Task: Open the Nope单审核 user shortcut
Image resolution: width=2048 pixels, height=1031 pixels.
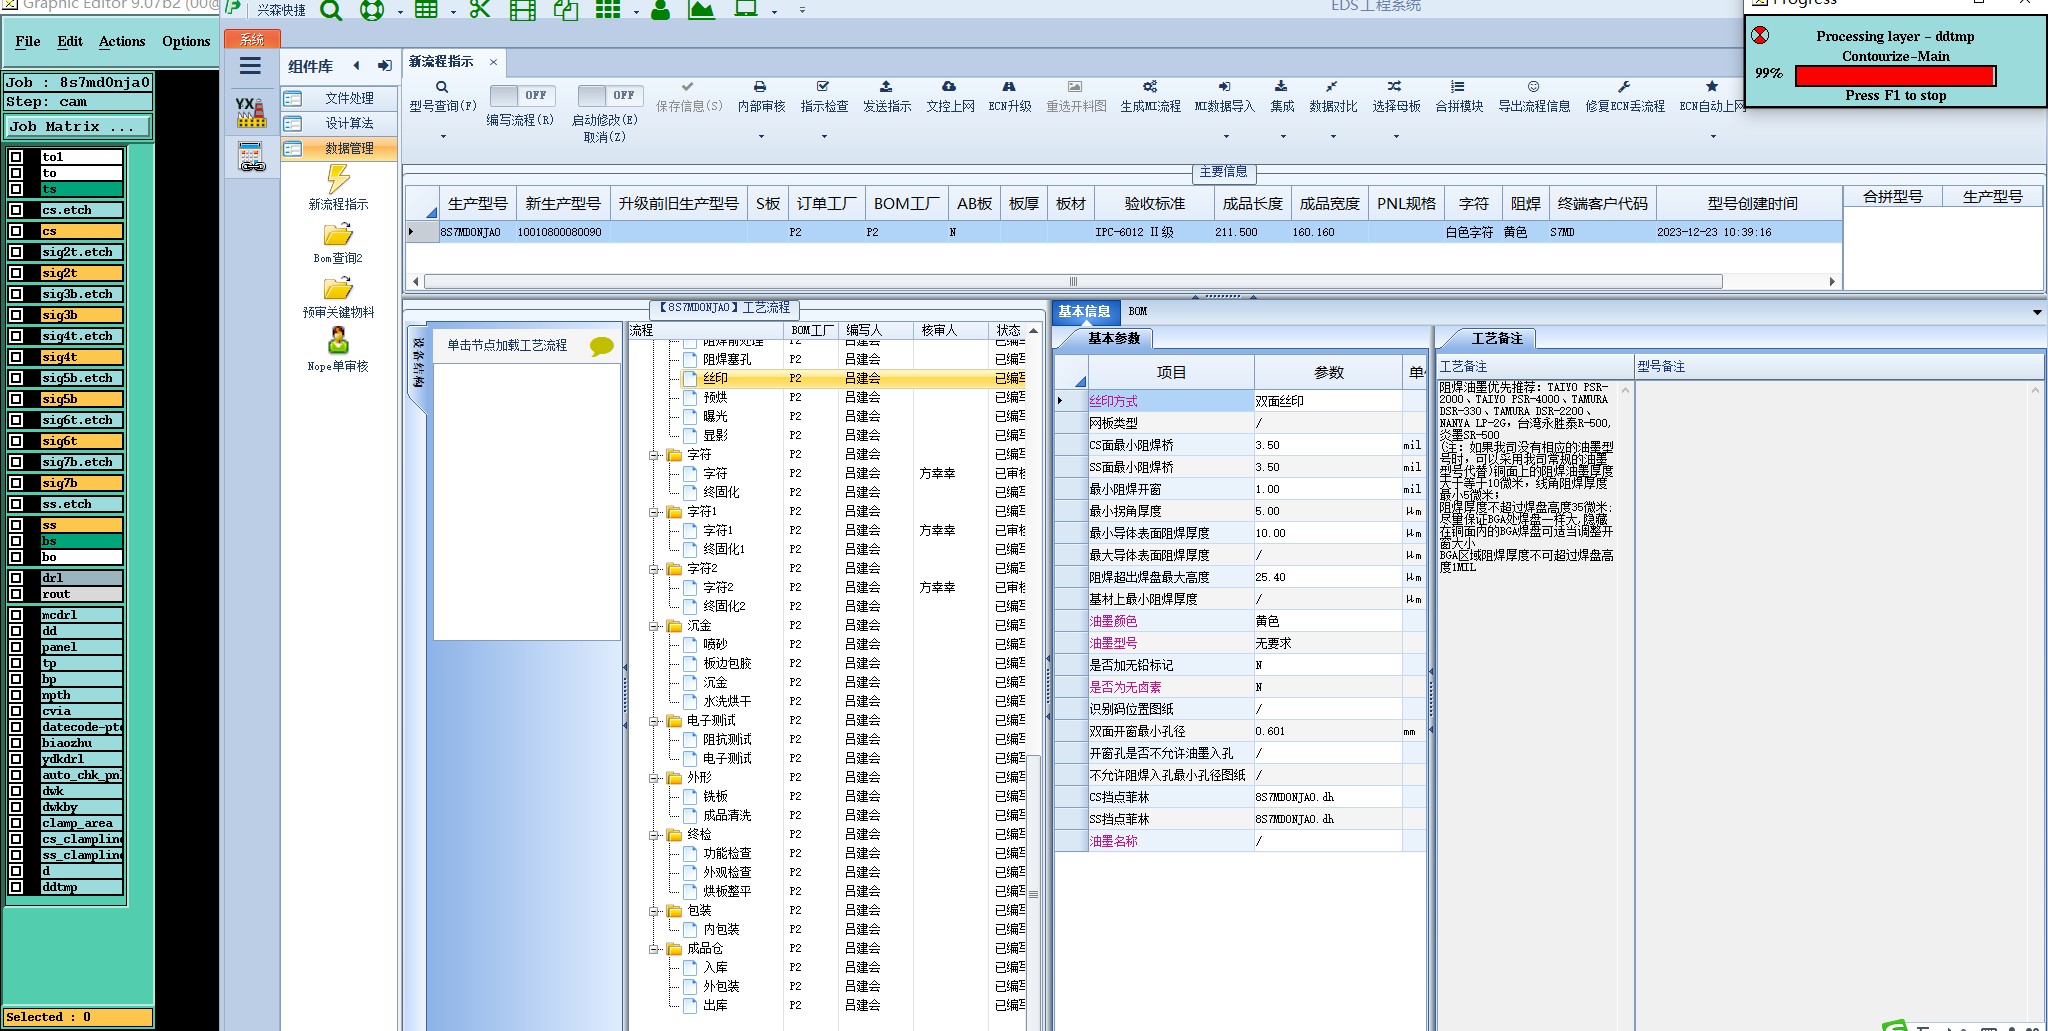Action: tap(338, 341)
